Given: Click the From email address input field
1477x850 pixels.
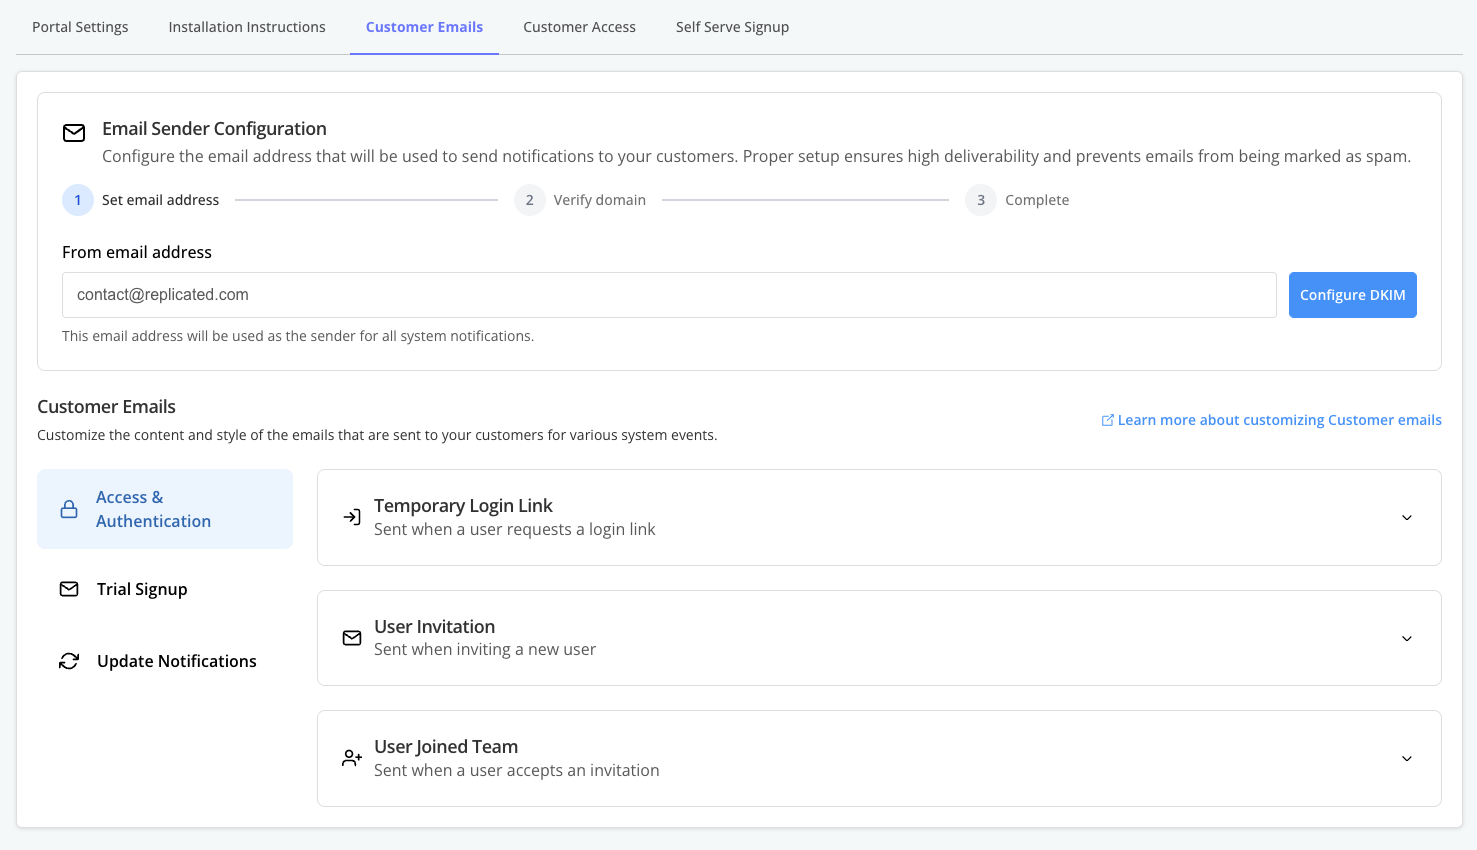Looking at the screenshot, I should click(x=669, y=295).
